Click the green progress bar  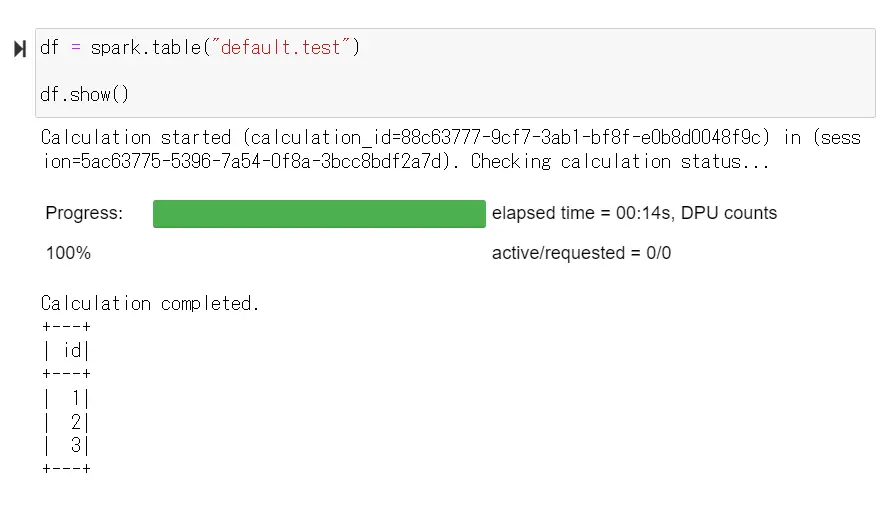[x=319, y=214]
